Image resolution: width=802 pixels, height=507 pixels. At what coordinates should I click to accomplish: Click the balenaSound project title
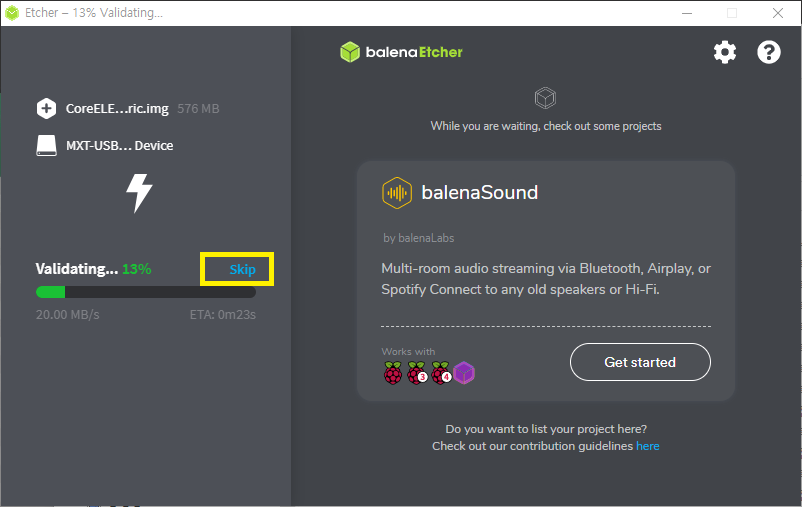click(x=480, y=193)
